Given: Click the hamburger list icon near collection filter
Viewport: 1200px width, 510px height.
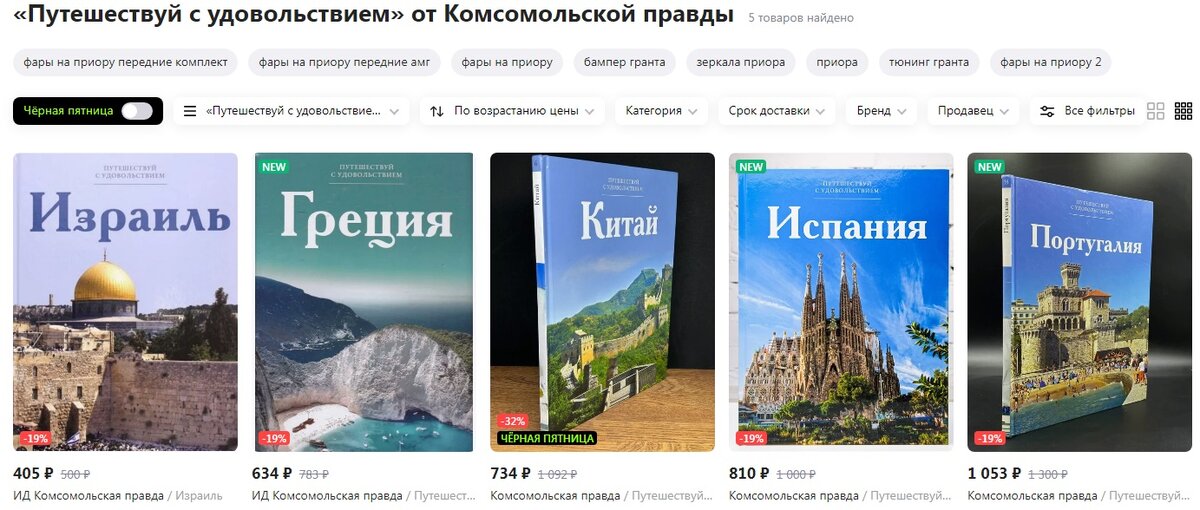Looking at the screenshot, I should pyautogui.click(x=190, y=111).
